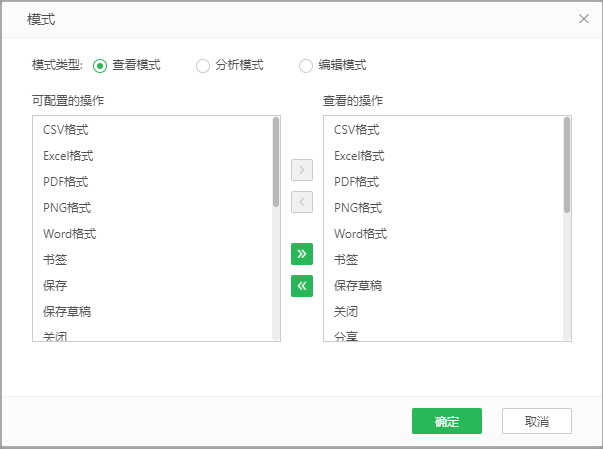Click the single left arrow move button
Screen dimensions: 603x449
point(302,202)
